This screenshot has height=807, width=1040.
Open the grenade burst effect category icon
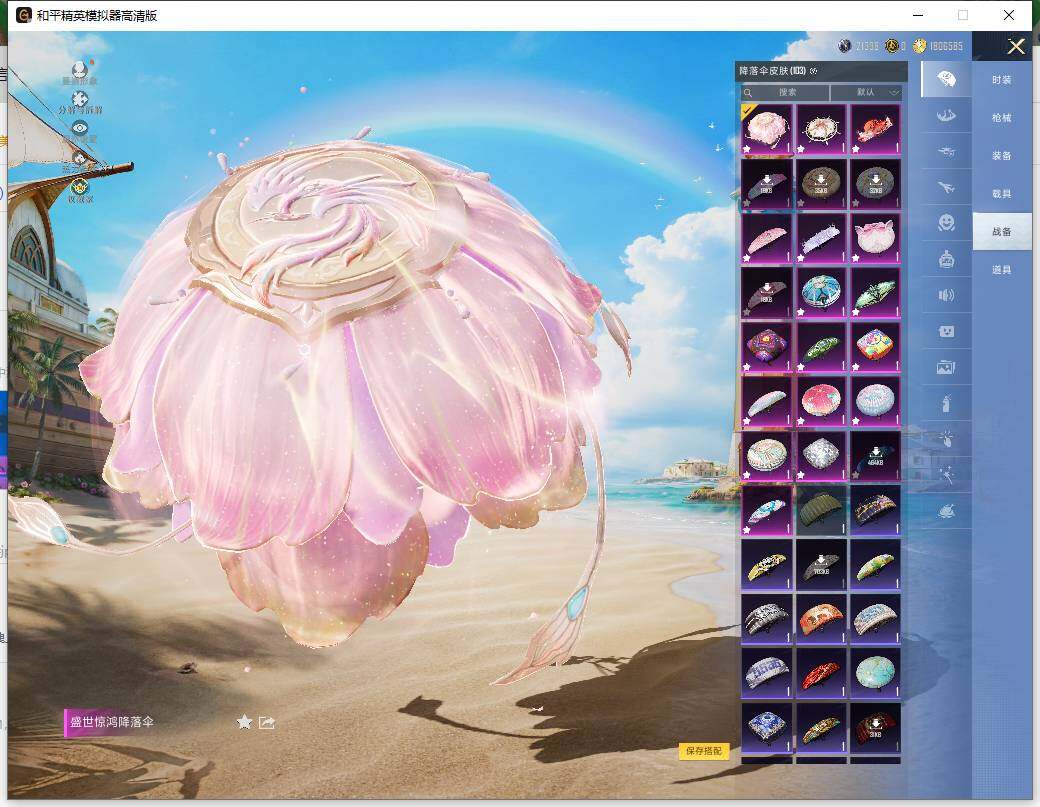pos(946,438)
